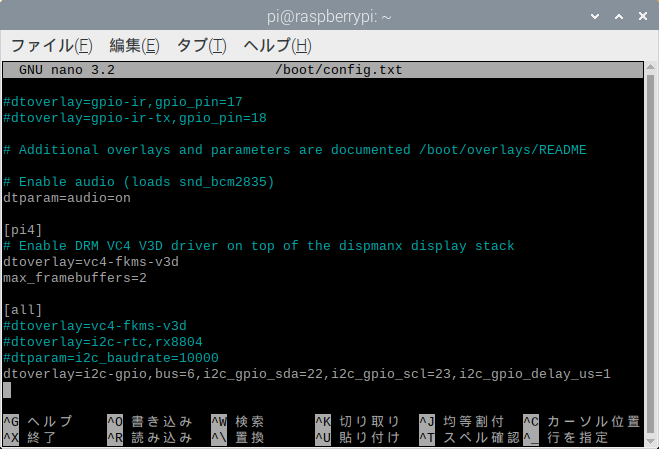Click the 'dtparam=audio=on' line
The width and height of the screenshot is (659, 449).
[x=67, y=198]
